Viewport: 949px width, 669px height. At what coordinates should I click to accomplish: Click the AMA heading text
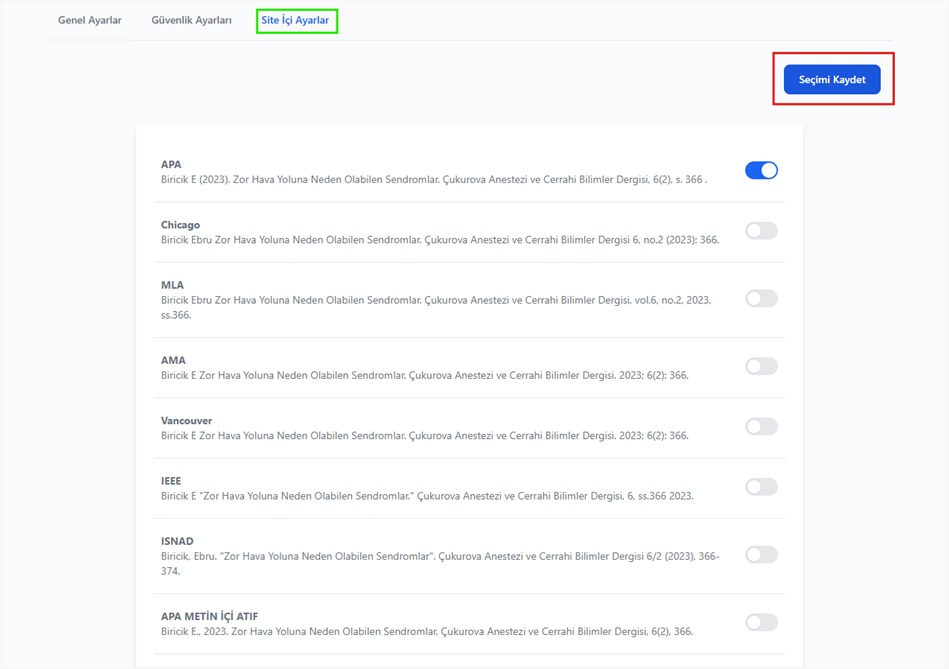173,360
